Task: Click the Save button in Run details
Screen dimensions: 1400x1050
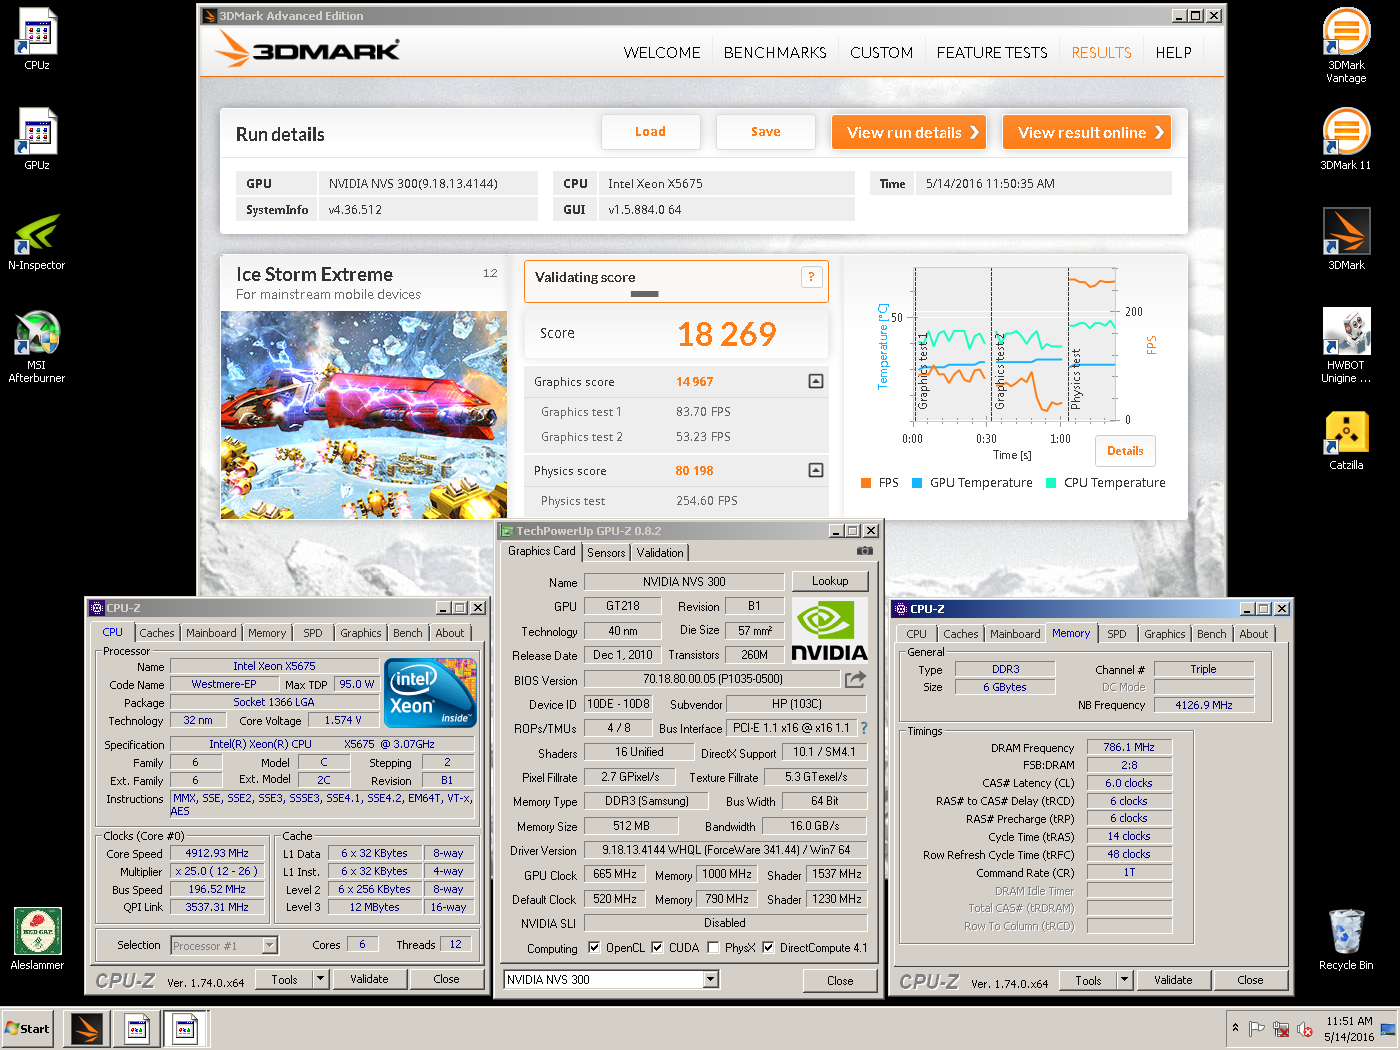Action: 765,131
